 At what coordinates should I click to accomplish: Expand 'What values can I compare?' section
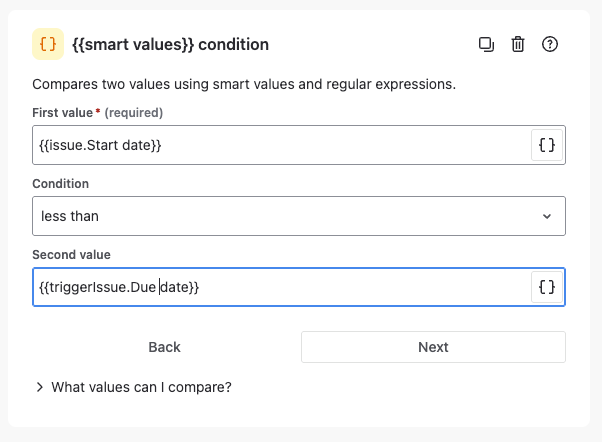[141, 387]
